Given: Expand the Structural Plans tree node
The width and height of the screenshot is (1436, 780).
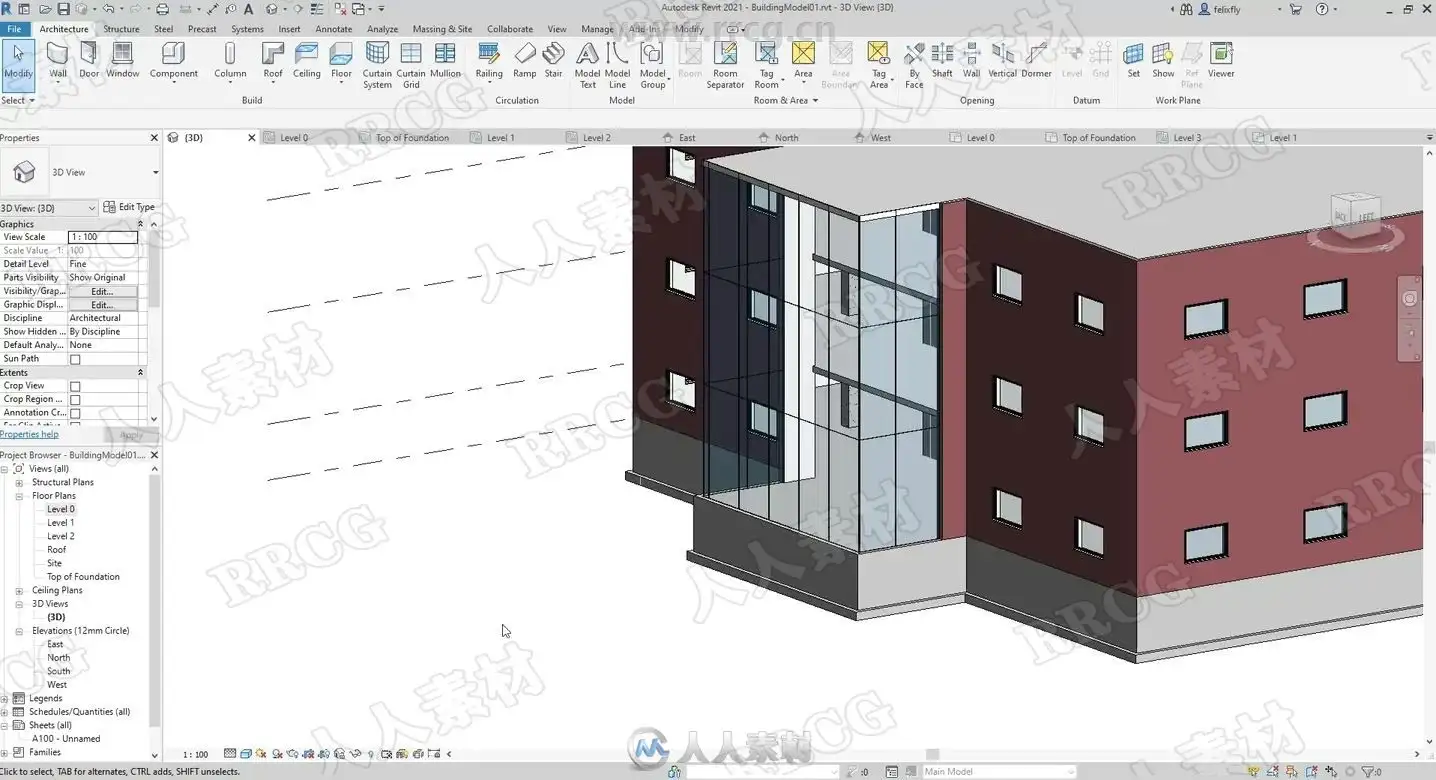Looking at the screenshot, I should click(x=19, y=482).
